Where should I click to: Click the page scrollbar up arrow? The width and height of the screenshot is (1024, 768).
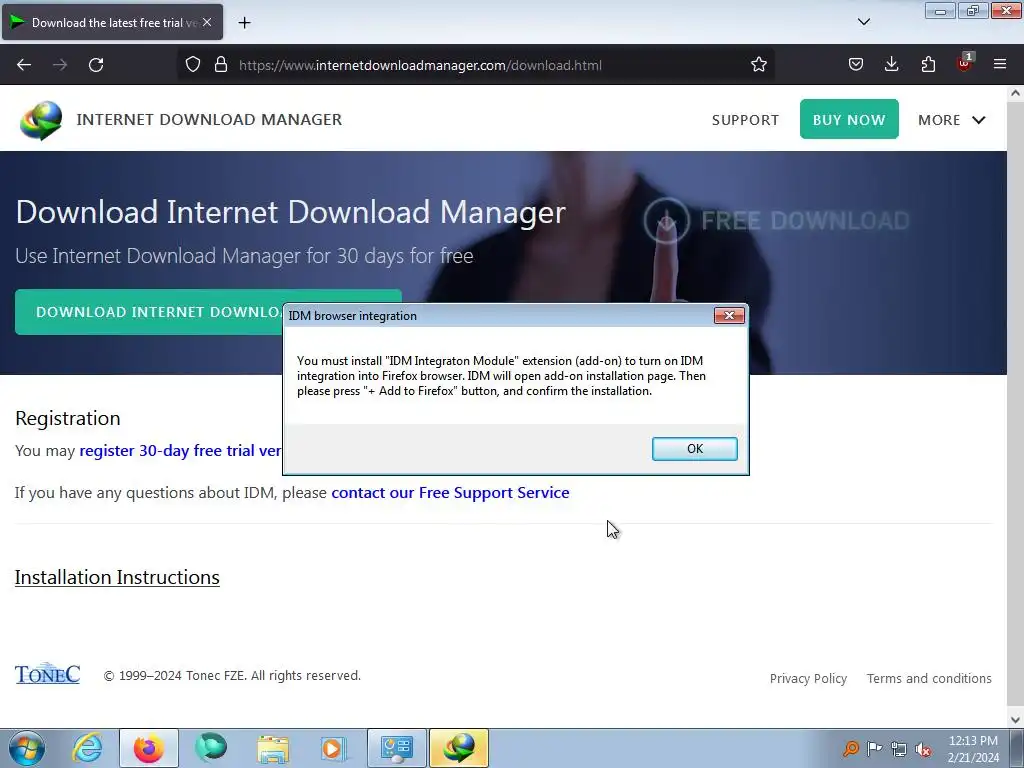[x=1015, y=93]
